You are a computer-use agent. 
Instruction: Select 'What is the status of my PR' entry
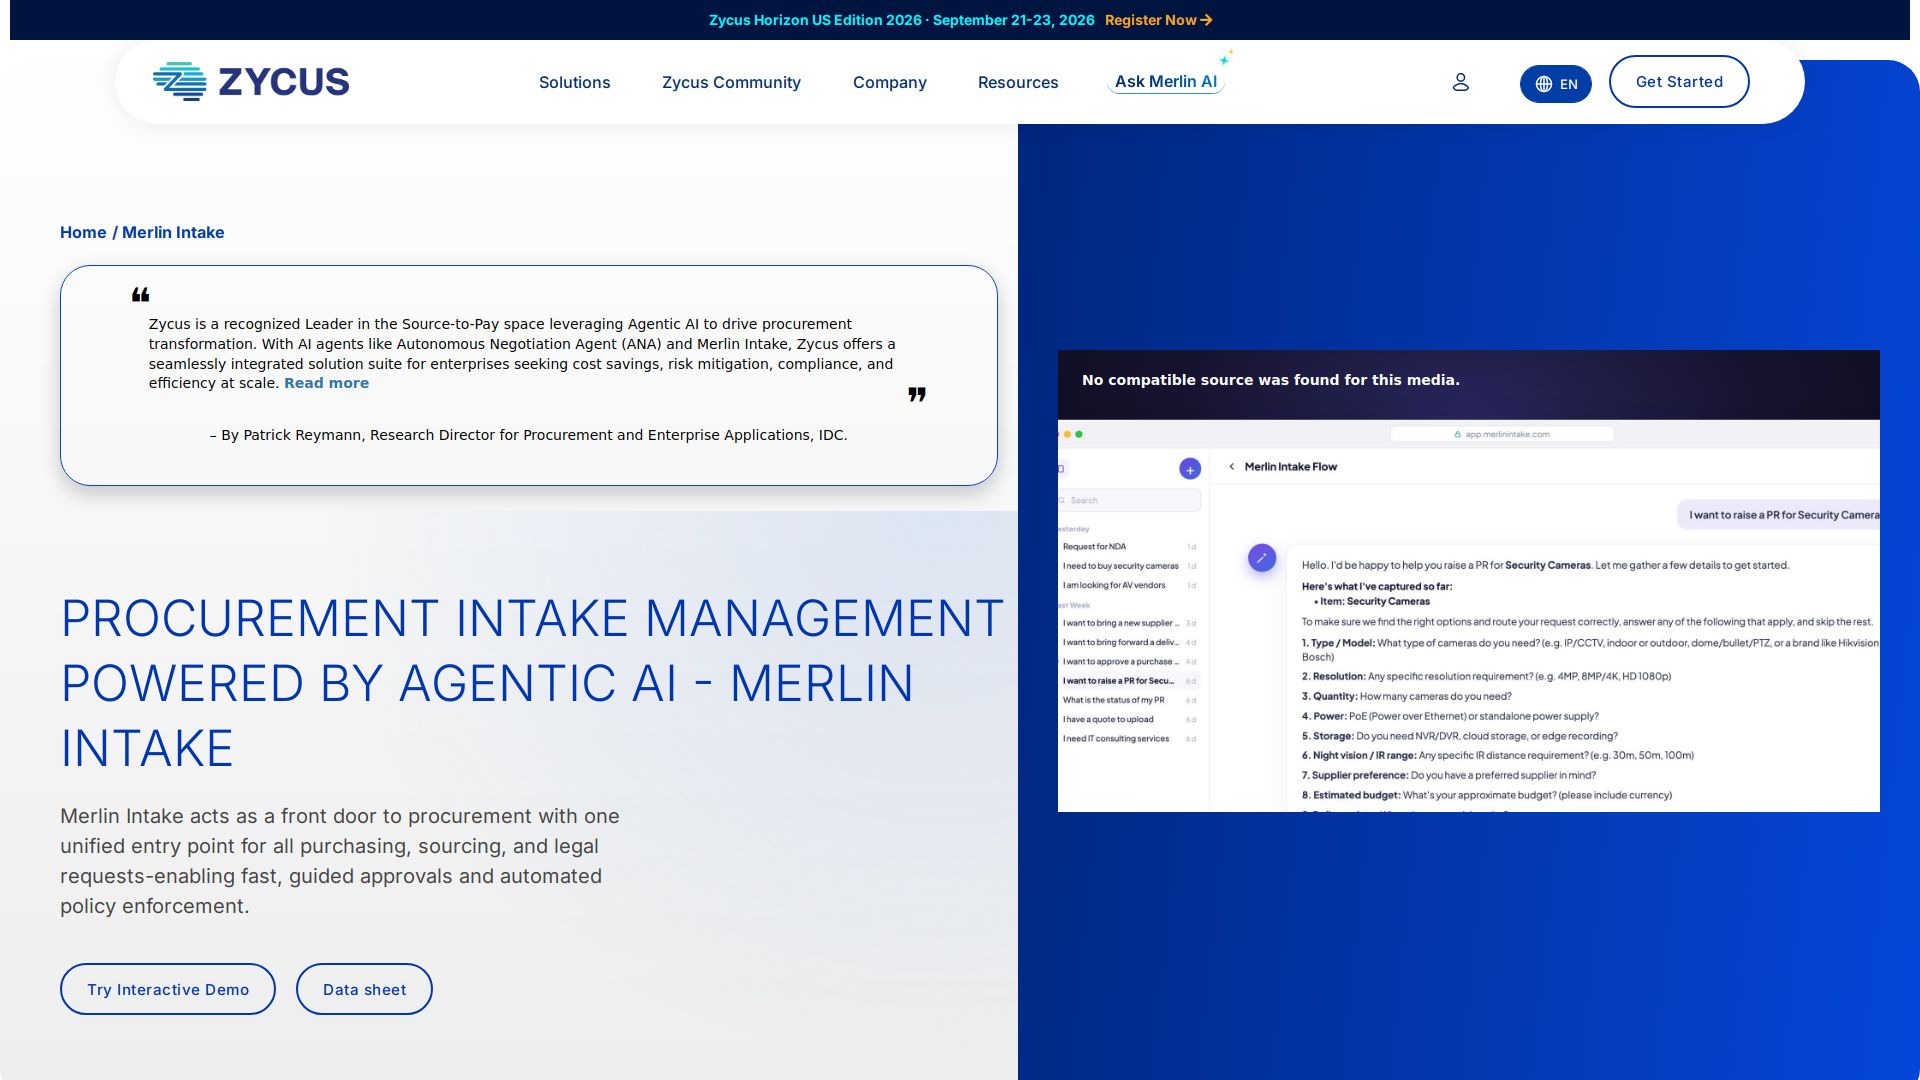[x=1129, y=700]
